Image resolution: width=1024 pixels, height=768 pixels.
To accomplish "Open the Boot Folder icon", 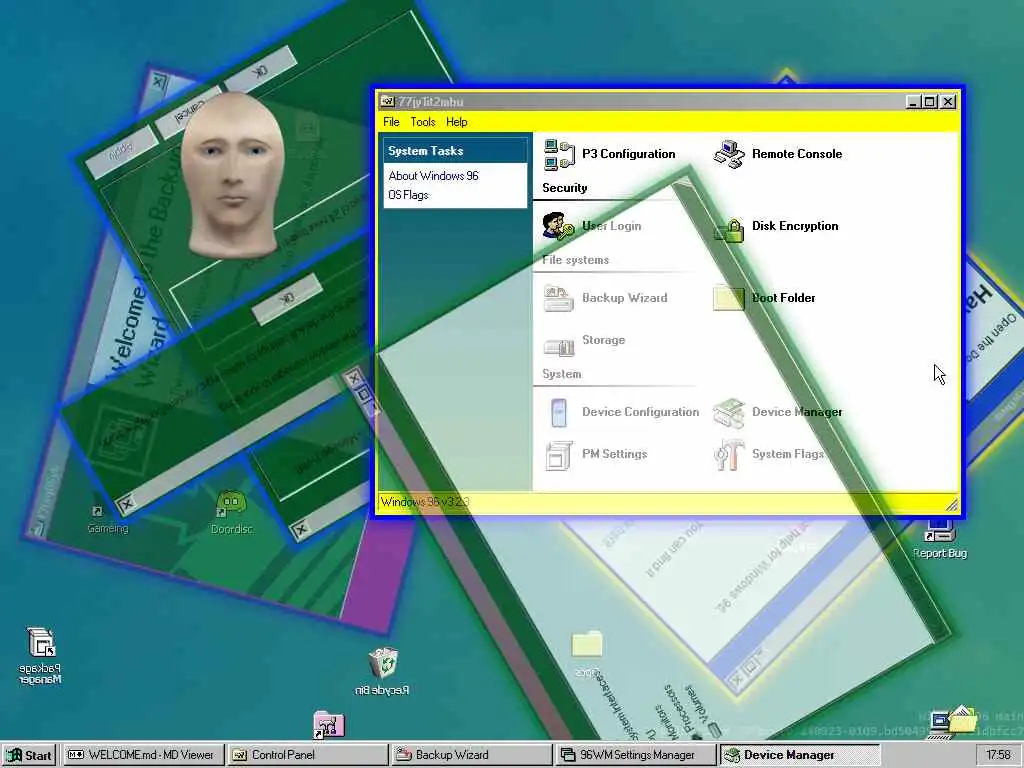I will (729, 298).
